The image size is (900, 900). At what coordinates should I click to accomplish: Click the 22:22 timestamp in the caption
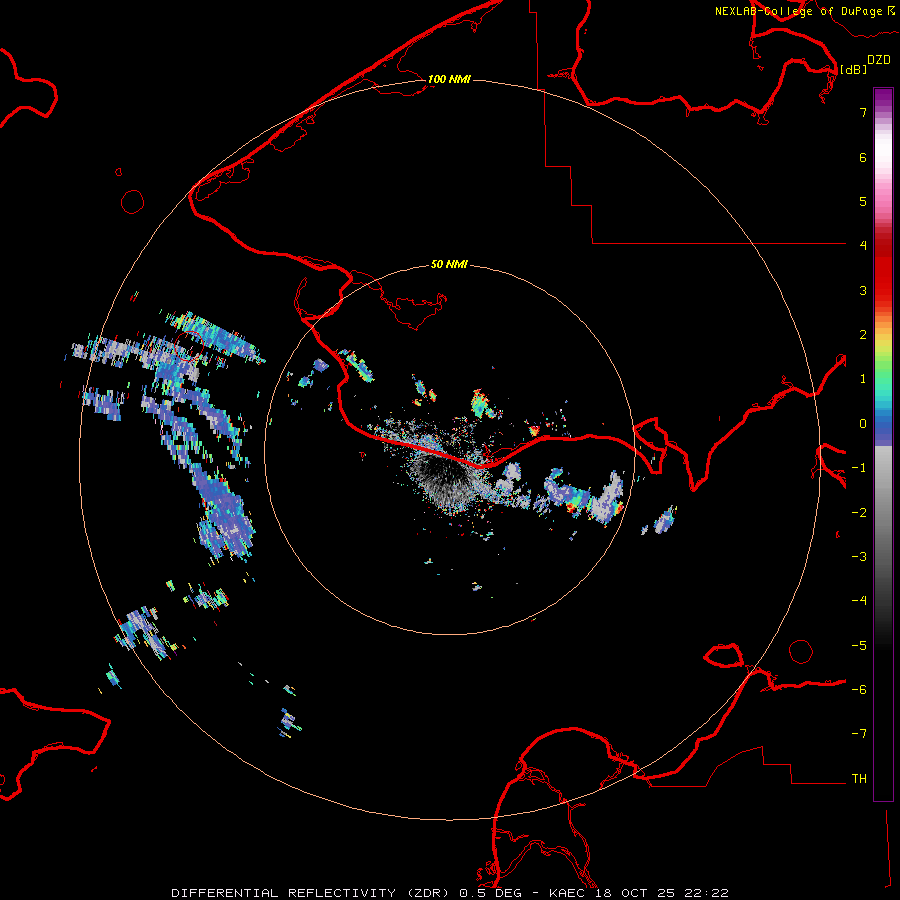(706, 893)
